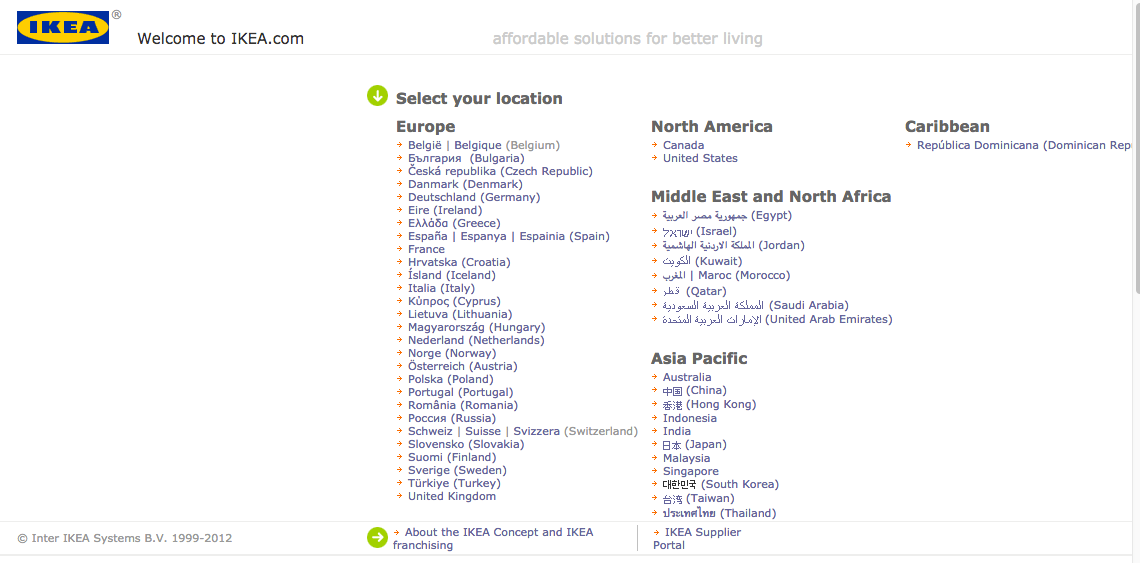Go to Nederland (Netherlands)

click(476, 340)
